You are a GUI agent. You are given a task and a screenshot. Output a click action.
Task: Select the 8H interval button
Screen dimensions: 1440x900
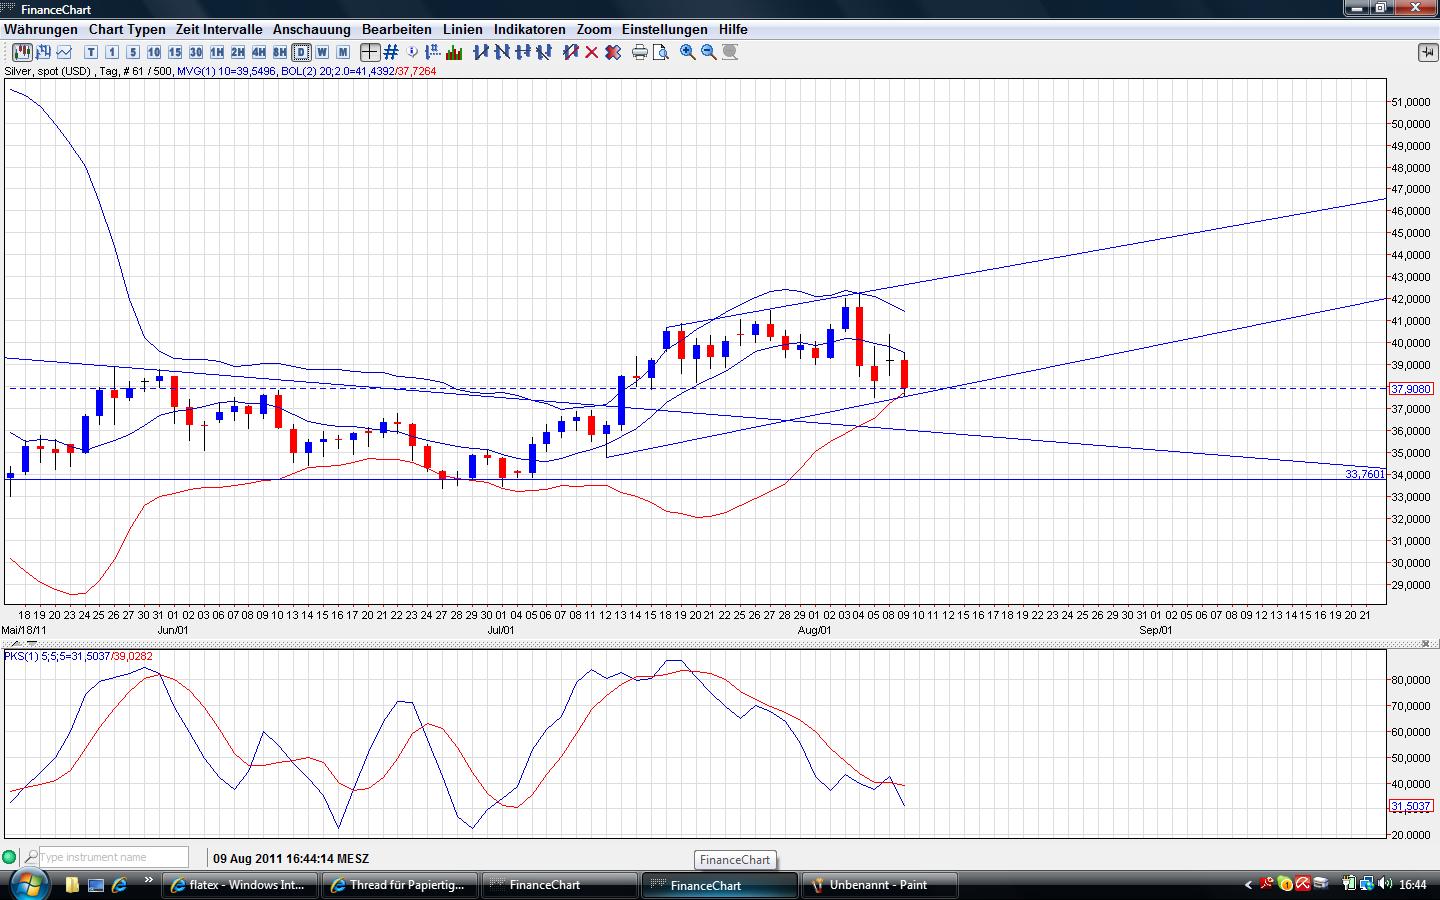tap(280, 52)
